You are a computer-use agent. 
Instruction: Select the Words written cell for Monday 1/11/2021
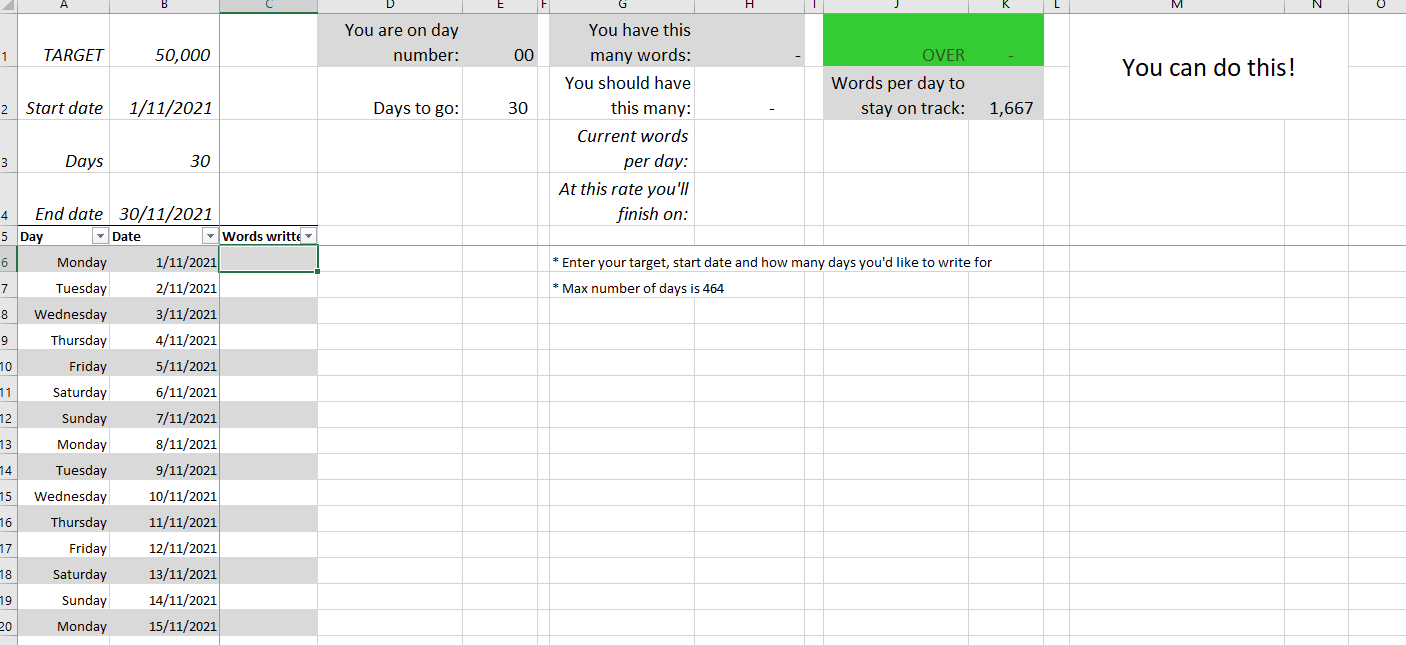[x=268, y=261]
